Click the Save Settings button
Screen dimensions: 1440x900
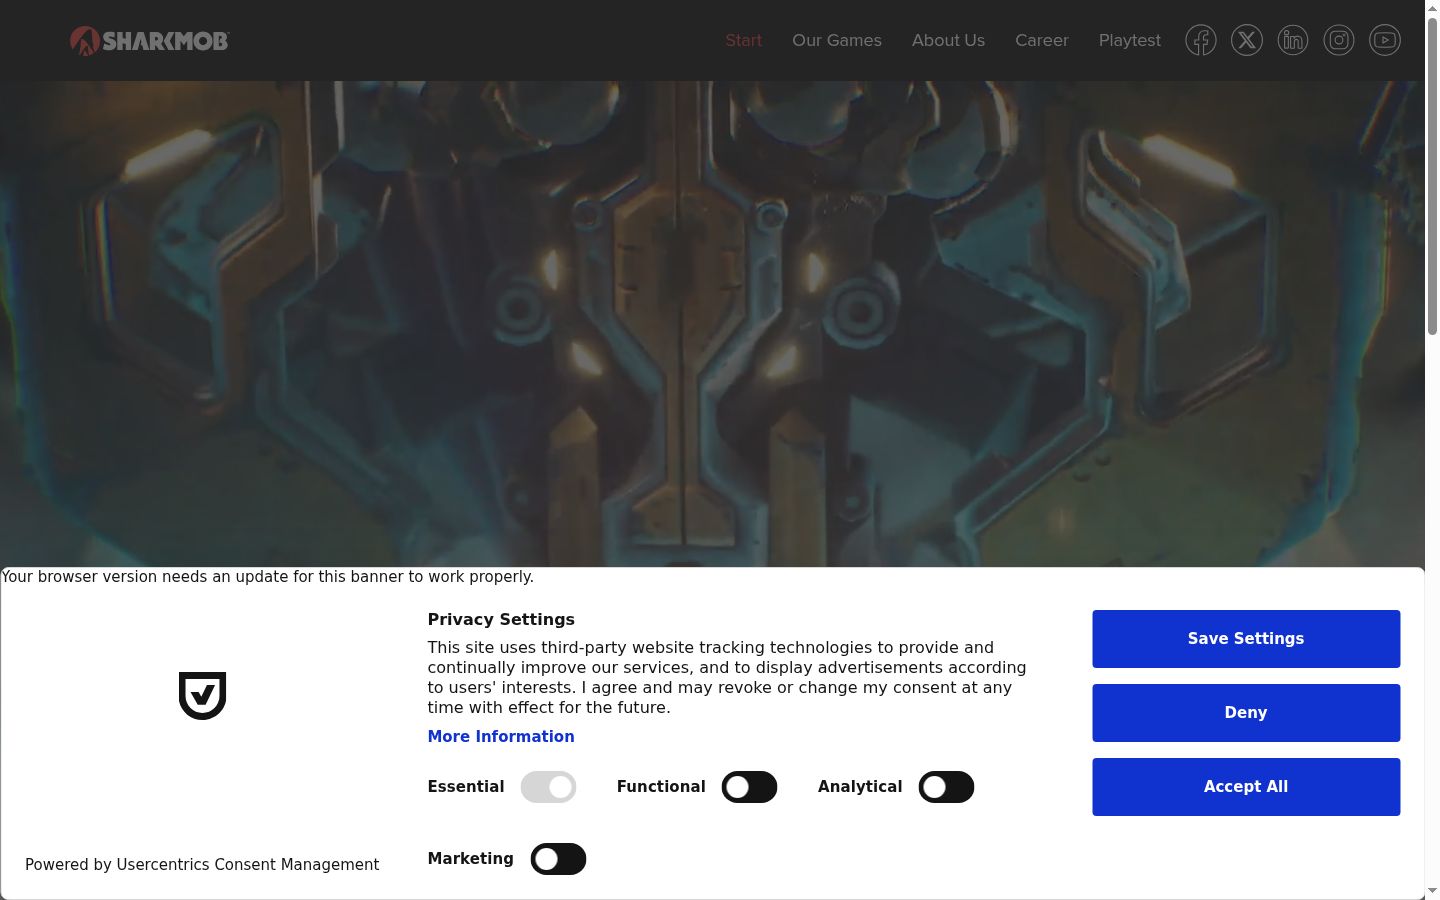click(x=1246, y=639)
